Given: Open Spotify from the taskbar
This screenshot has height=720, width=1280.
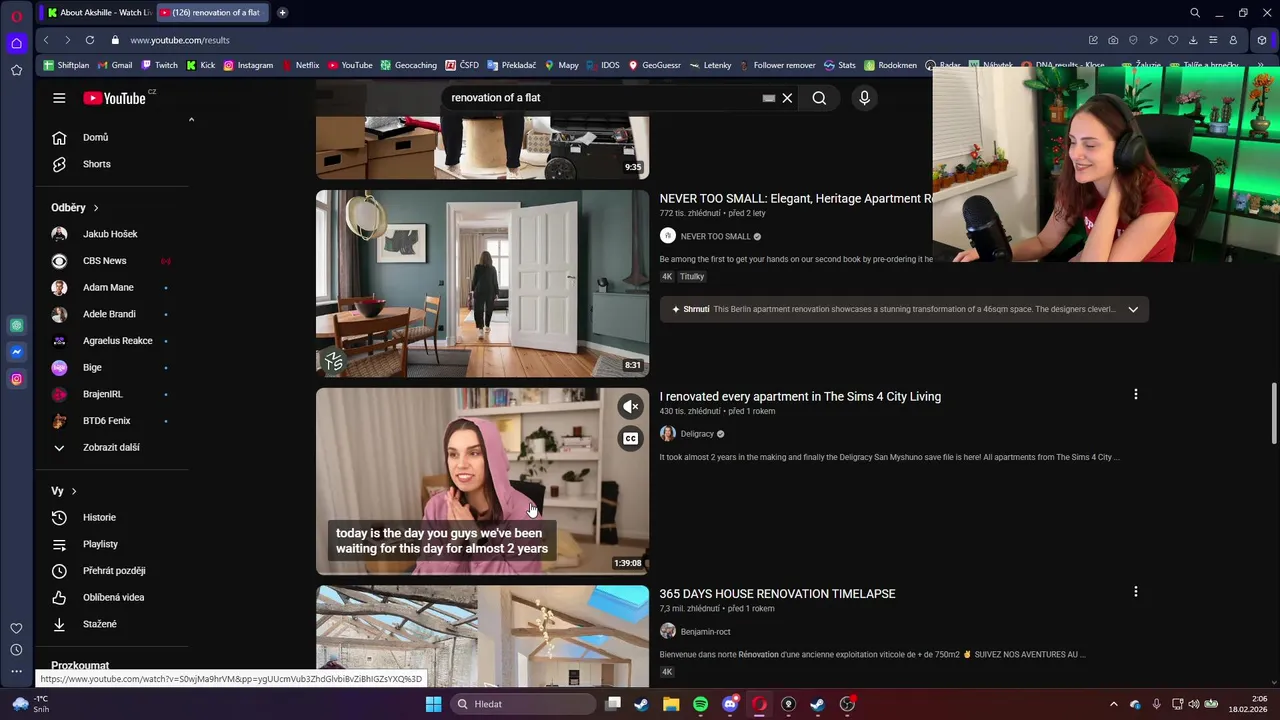Looking at the screenshot, I should click(x=700, y=704).
